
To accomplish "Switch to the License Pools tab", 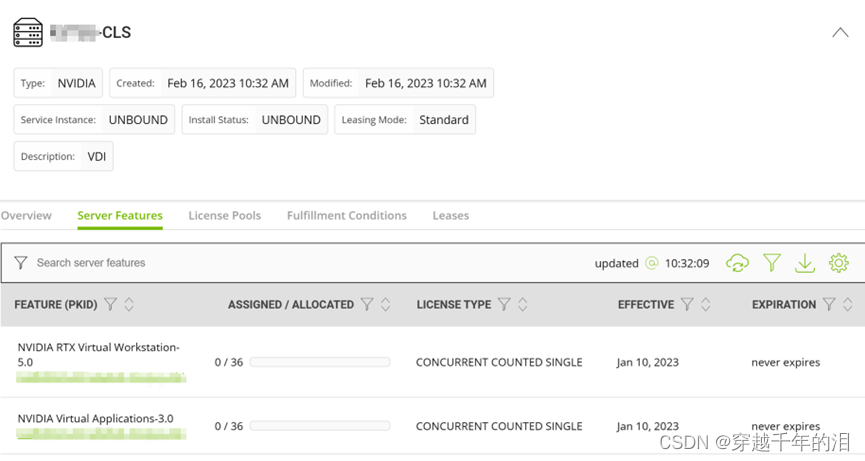I will click(x=225, y=216).
